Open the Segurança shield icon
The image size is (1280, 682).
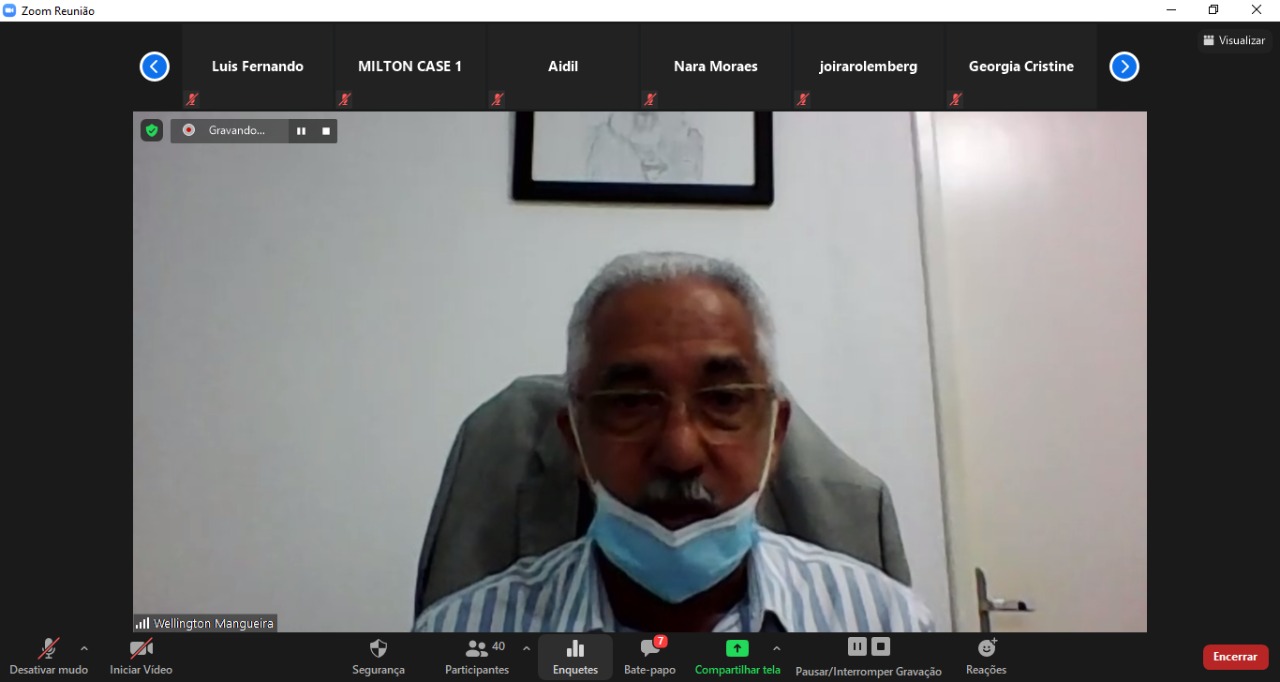tap(378, 656)
